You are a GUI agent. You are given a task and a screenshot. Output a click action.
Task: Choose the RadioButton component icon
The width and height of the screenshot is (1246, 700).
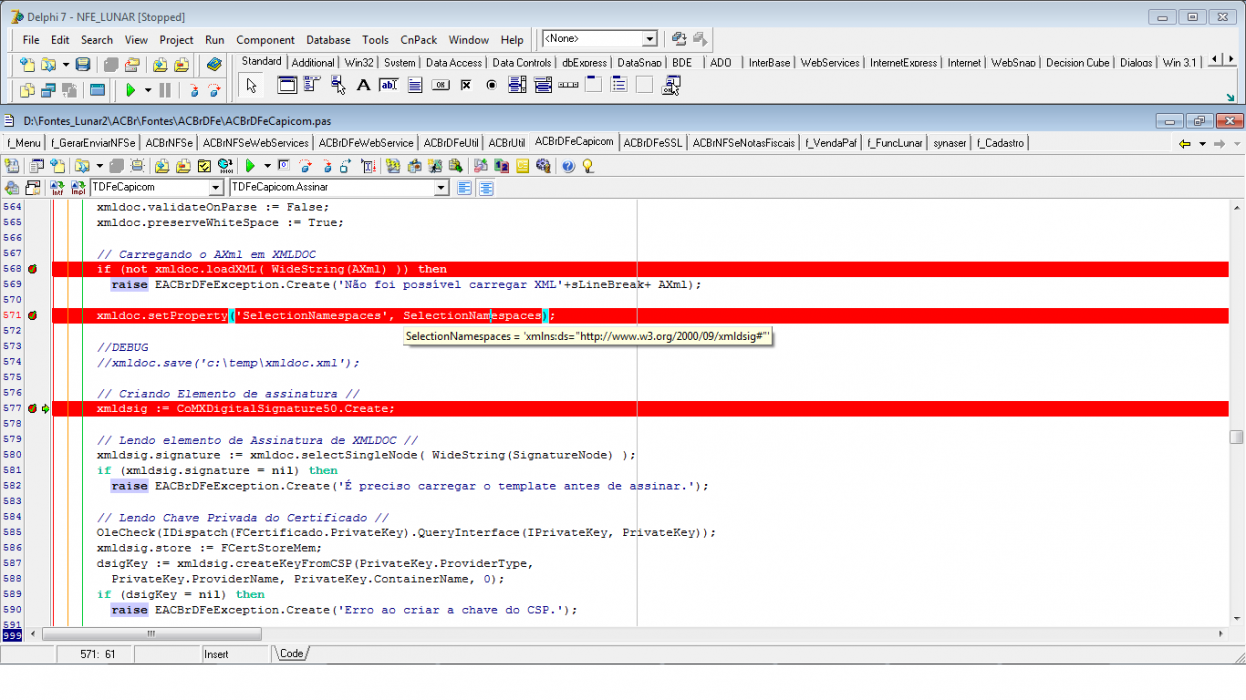click(491, 86)
